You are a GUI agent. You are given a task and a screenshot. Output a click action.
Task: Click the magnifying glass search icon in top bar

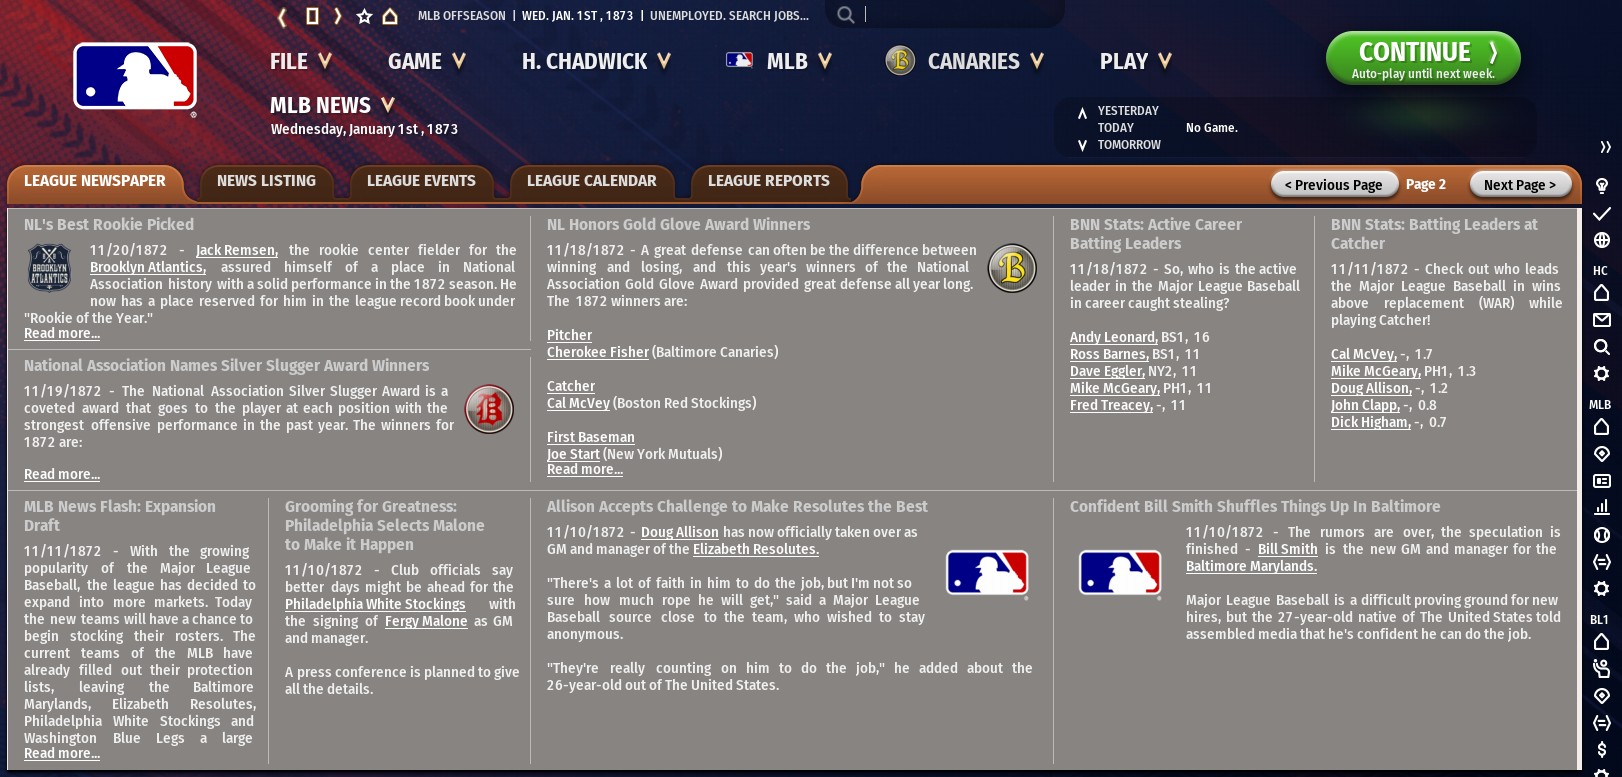click(846, 15)
